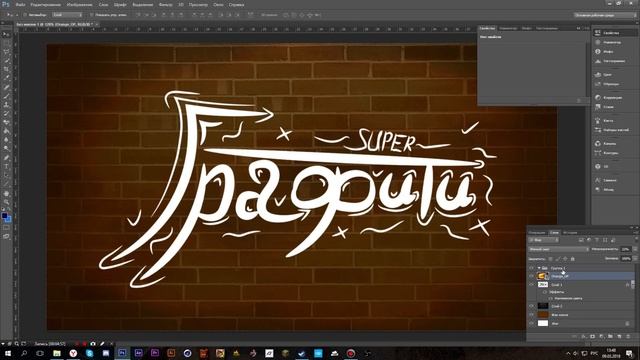Screen dimensions: 640x360
Task: Open the Файл menu
Action: (x=20, y=4)
